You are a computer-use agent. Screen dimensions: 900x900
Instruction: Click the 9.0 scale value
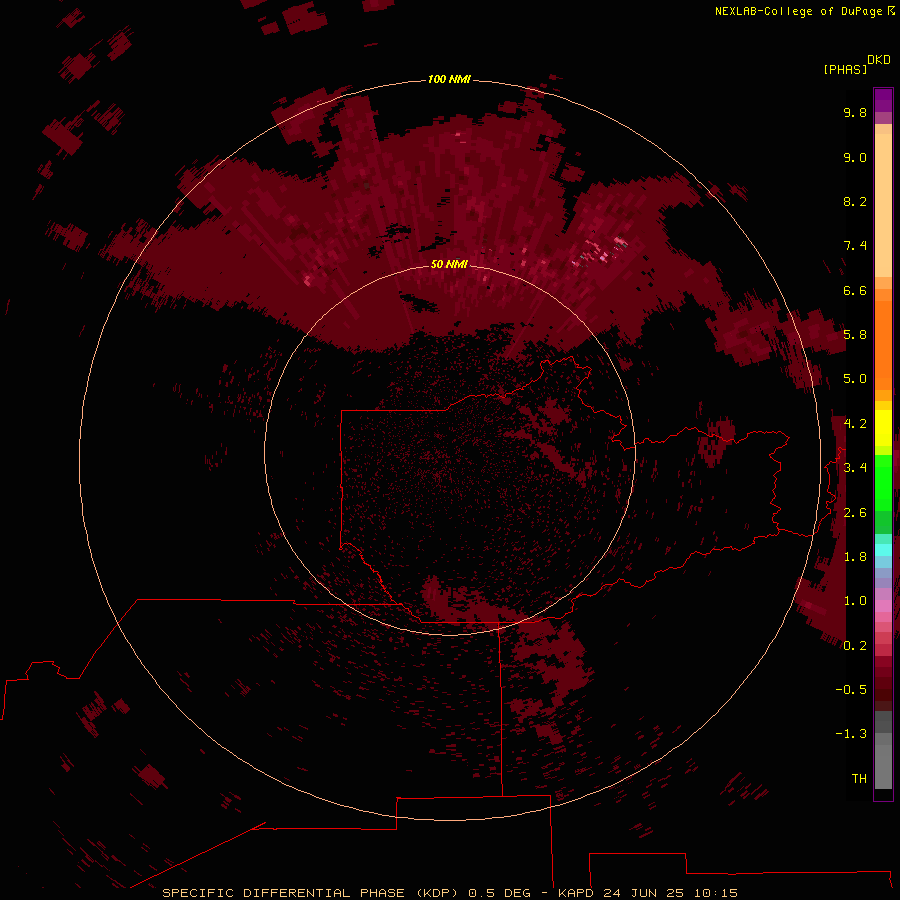tap(855, 157)
